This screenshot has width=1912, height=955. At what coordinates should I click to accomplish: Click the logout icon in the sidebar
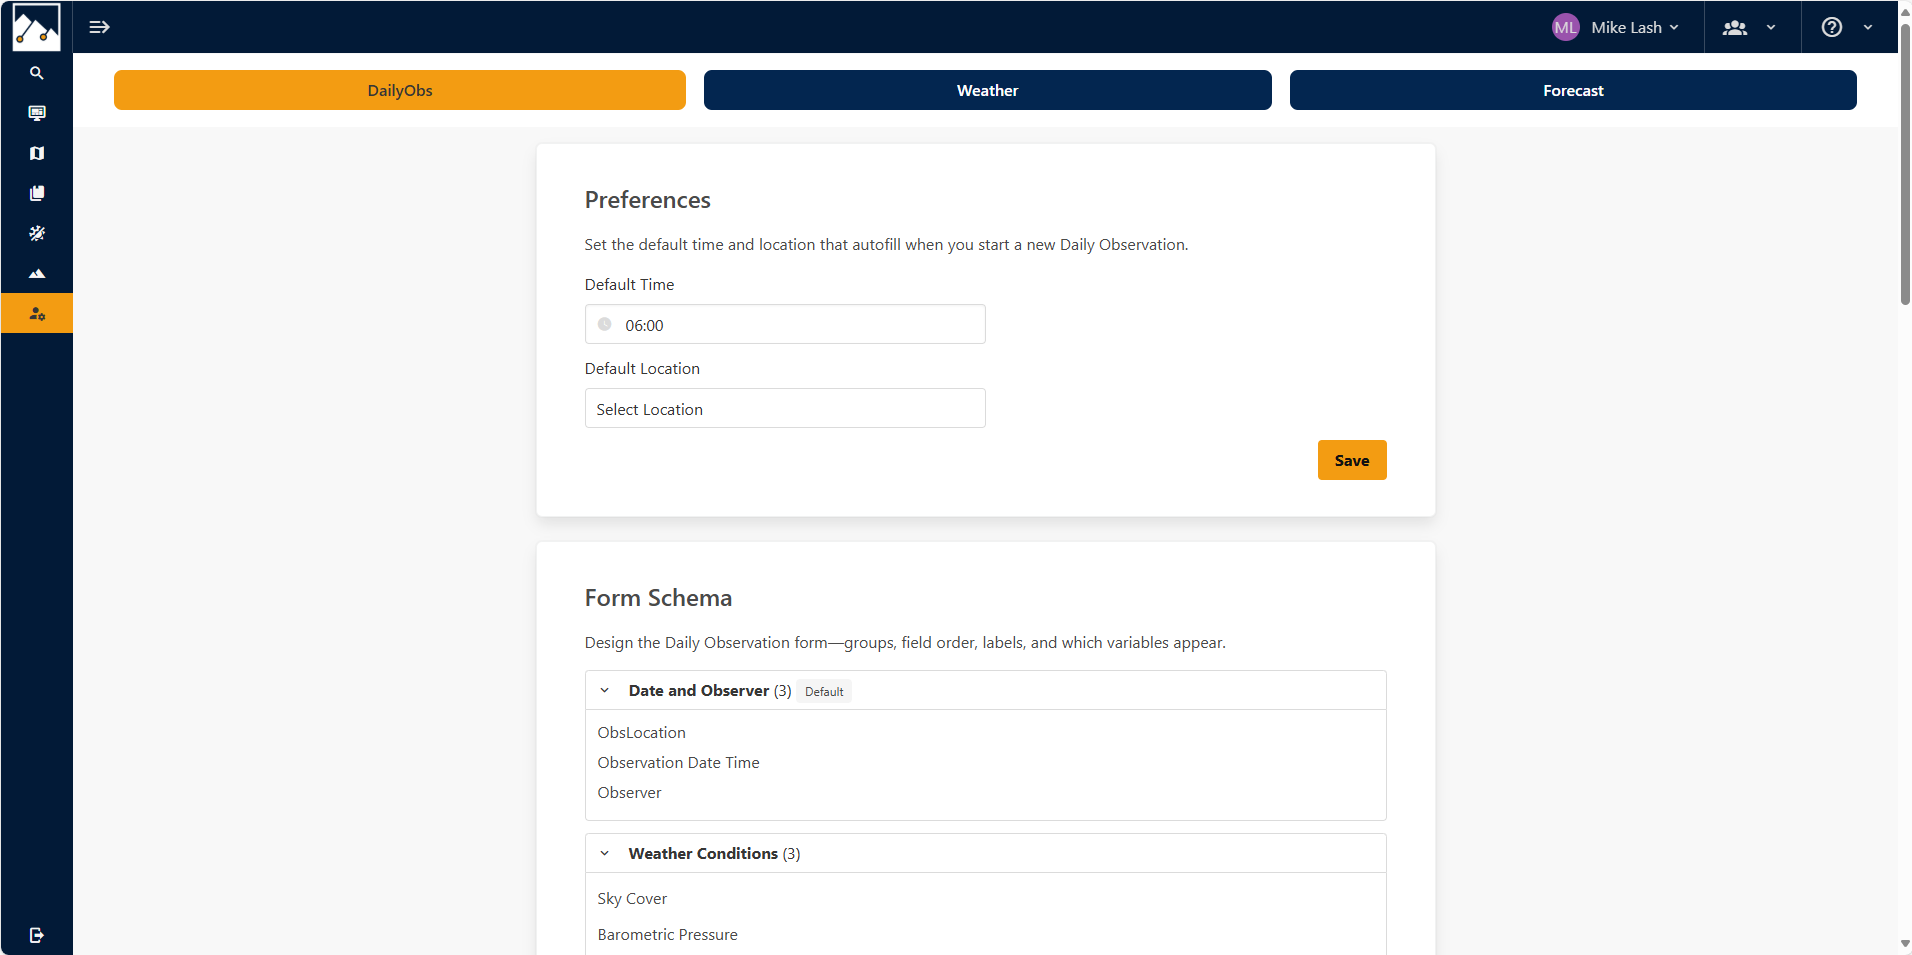point(37,935)
